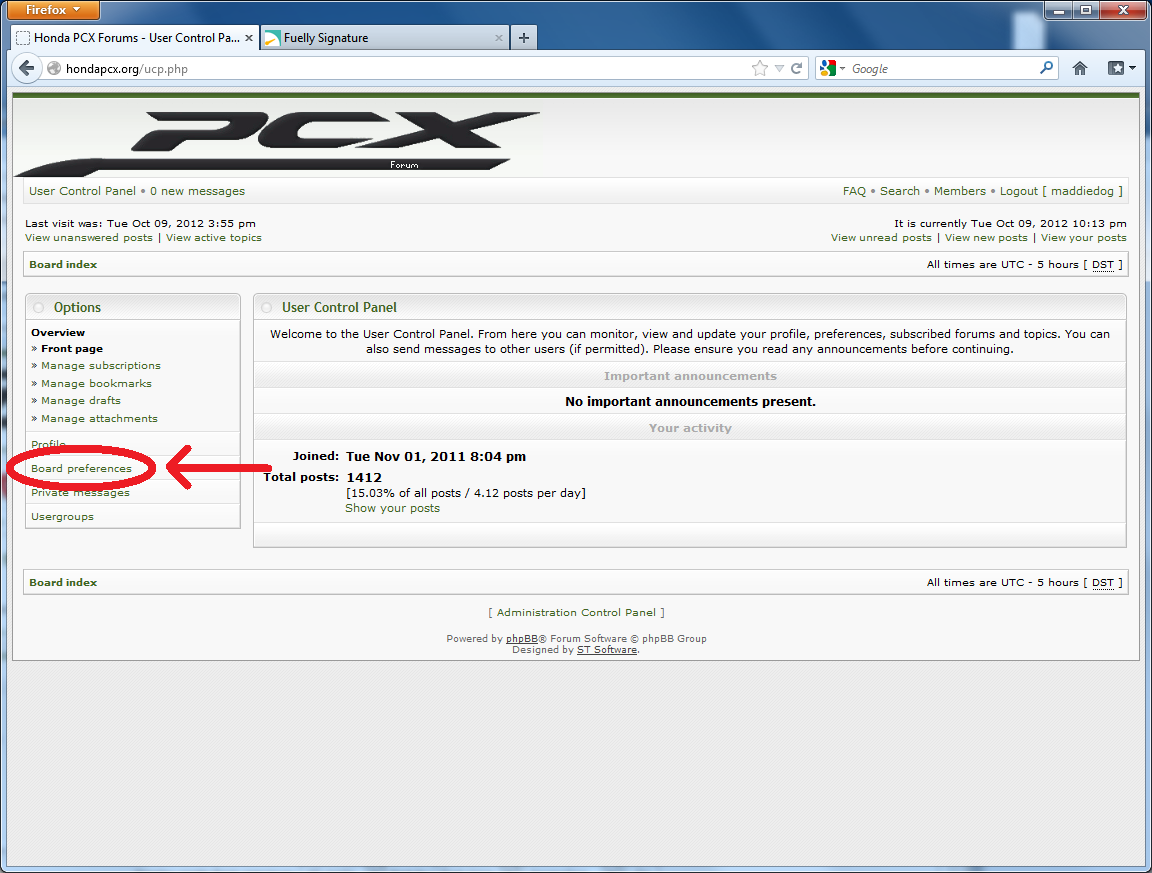The width and height of the screenshot is (1152, 873).
Task: Expand the Google search engine dropdown
Action: point(832,69)
